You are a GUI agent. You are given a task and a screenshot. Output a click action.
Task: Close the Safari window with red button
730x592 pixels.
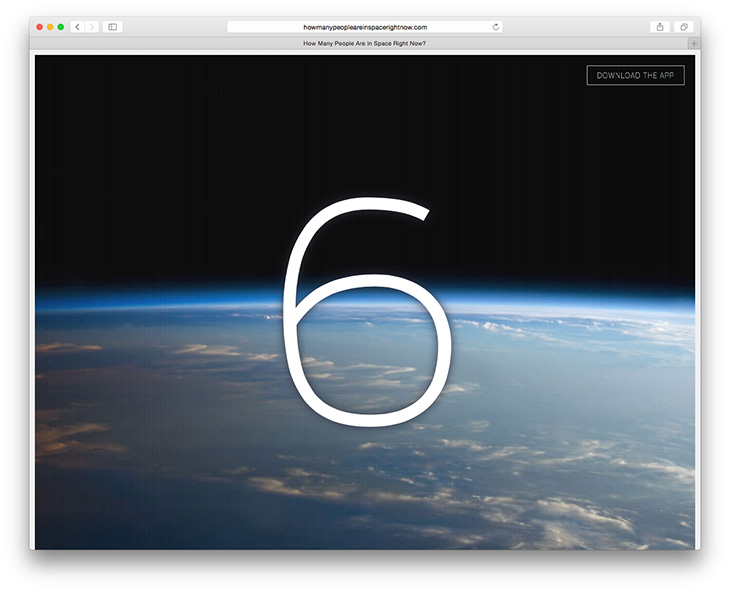pos(40,27)
